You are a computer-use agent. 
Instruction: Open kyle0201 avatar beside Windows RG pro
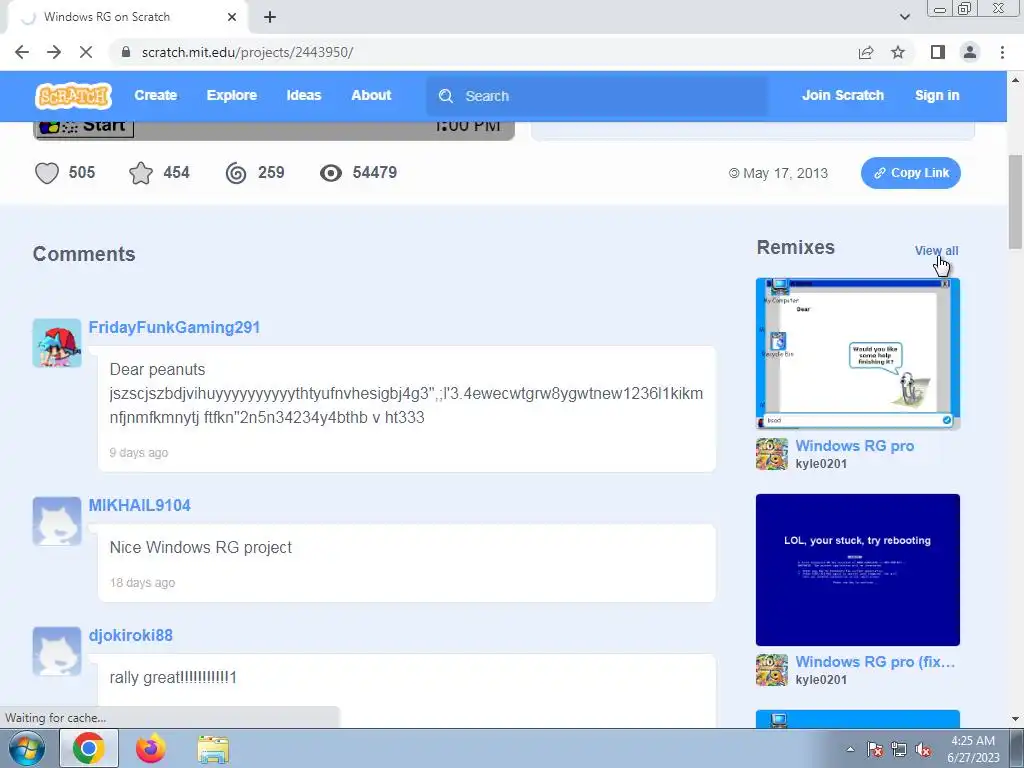pyautogui.click(x=772, y=454)
